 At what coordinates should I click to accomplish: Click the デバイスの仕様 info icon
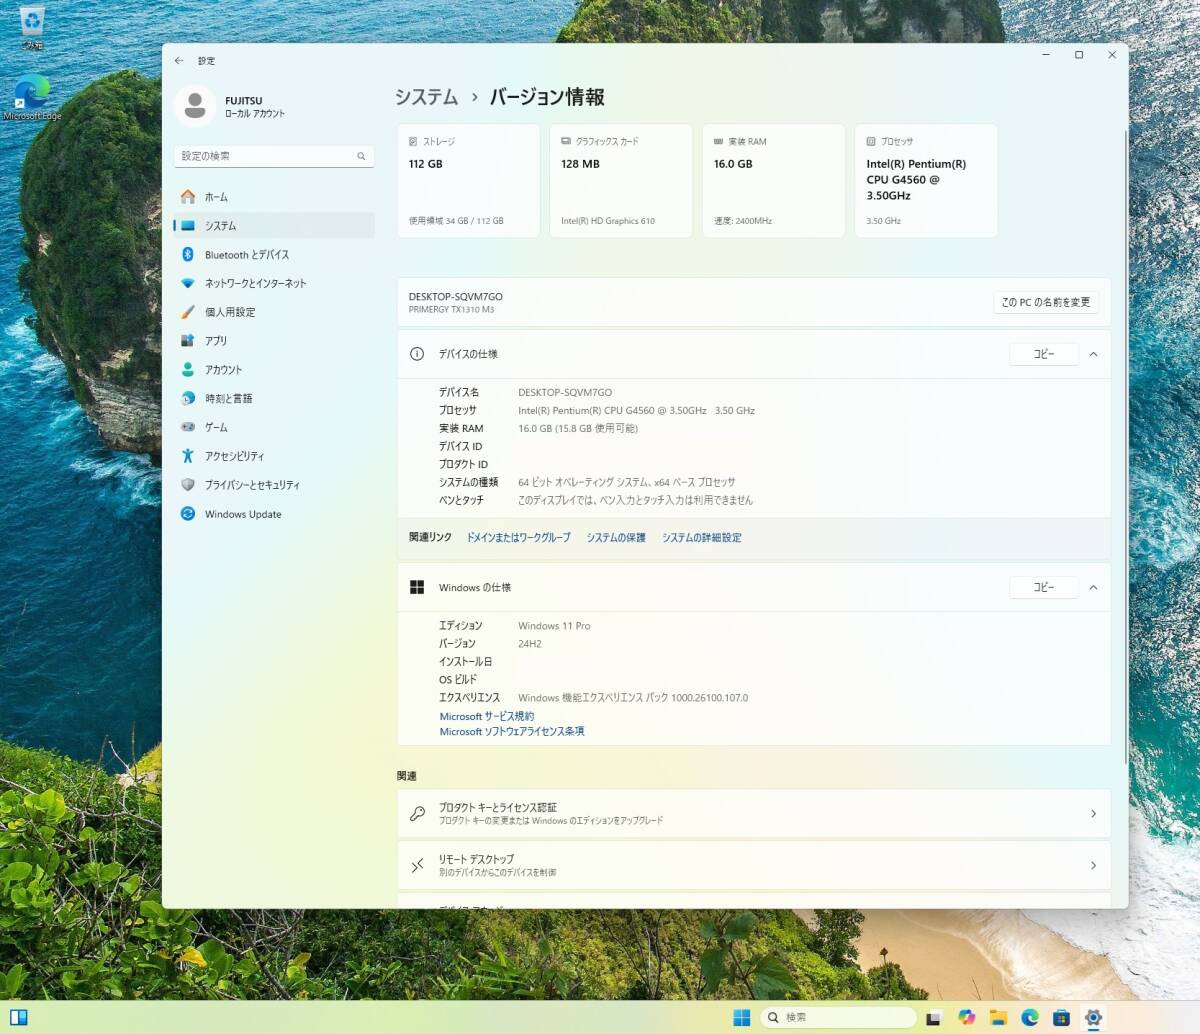click(417, 354)
